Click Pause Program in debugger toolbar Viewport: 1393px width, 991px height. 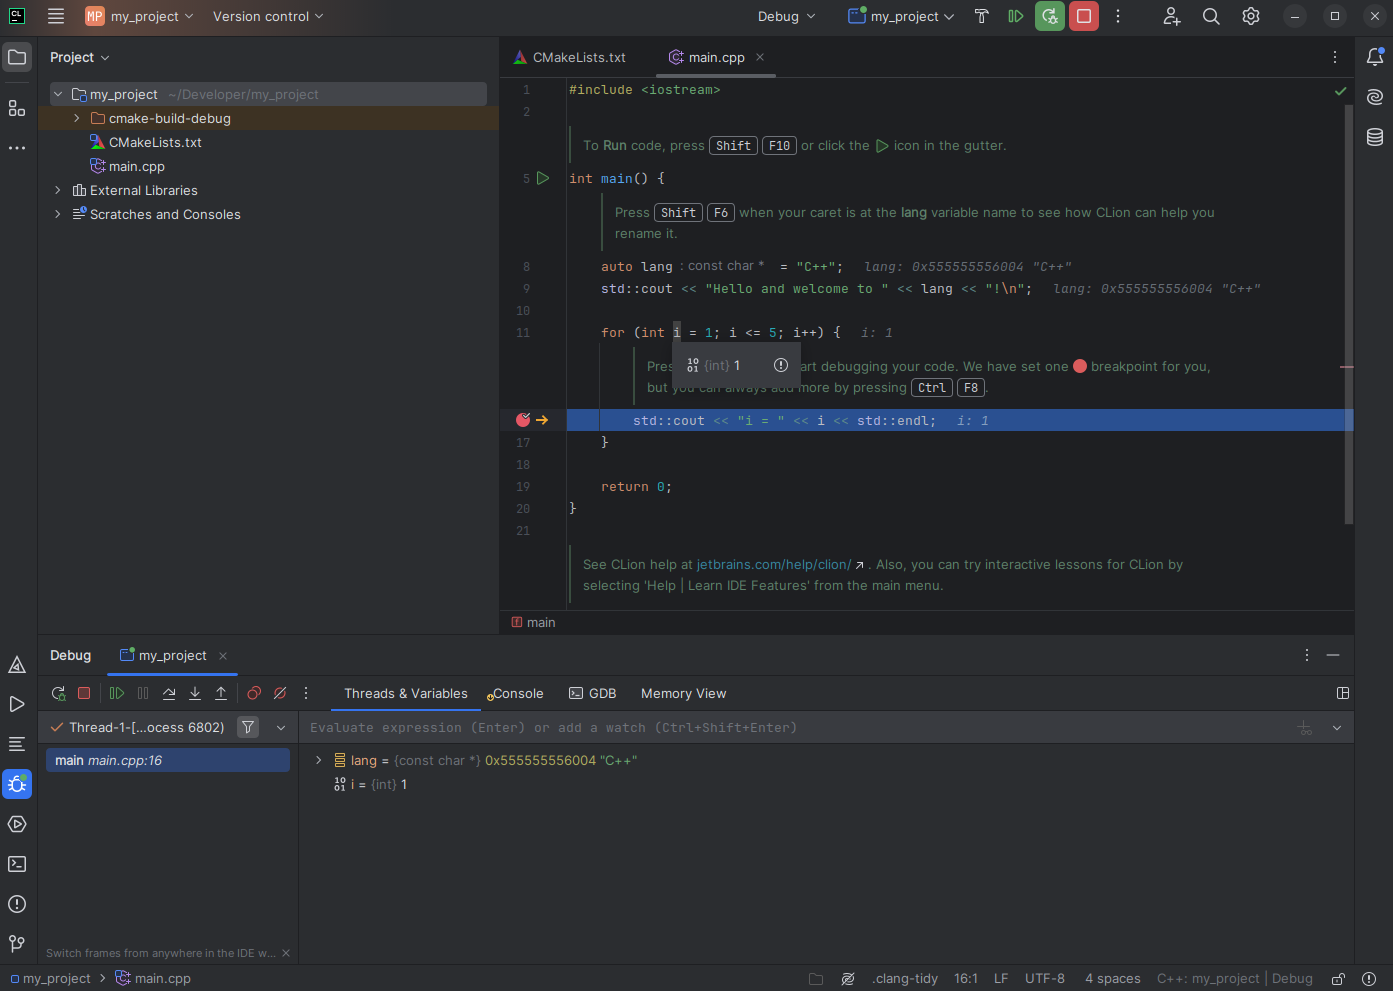pyautogui.click(x=143, y=693)
